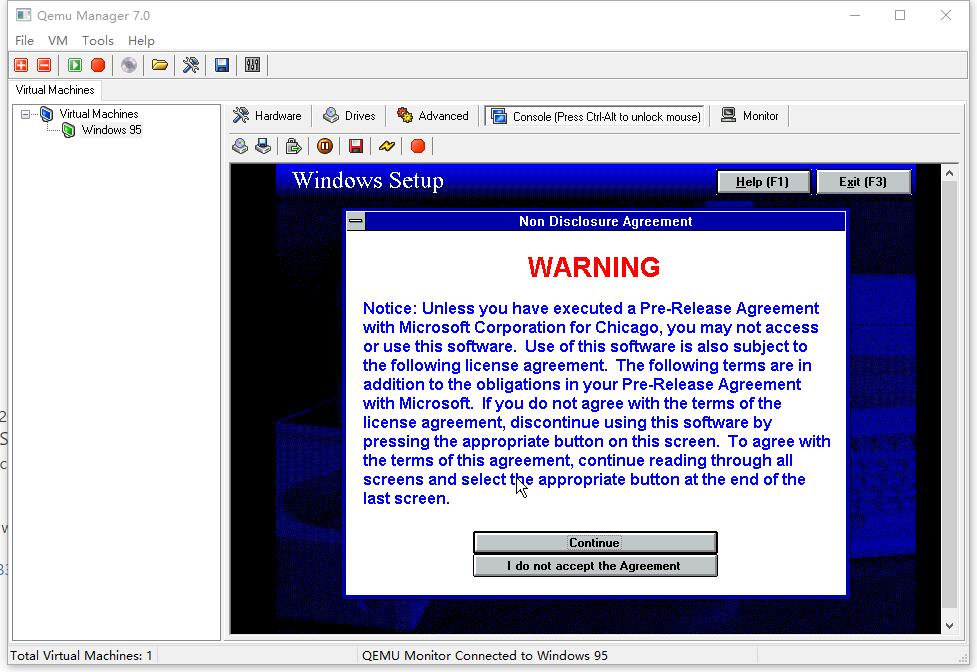Image resolution: width=977 pixels, height=672 pixels.
Task: Click hammer and wrench toolbar icon
Action: 191,65
